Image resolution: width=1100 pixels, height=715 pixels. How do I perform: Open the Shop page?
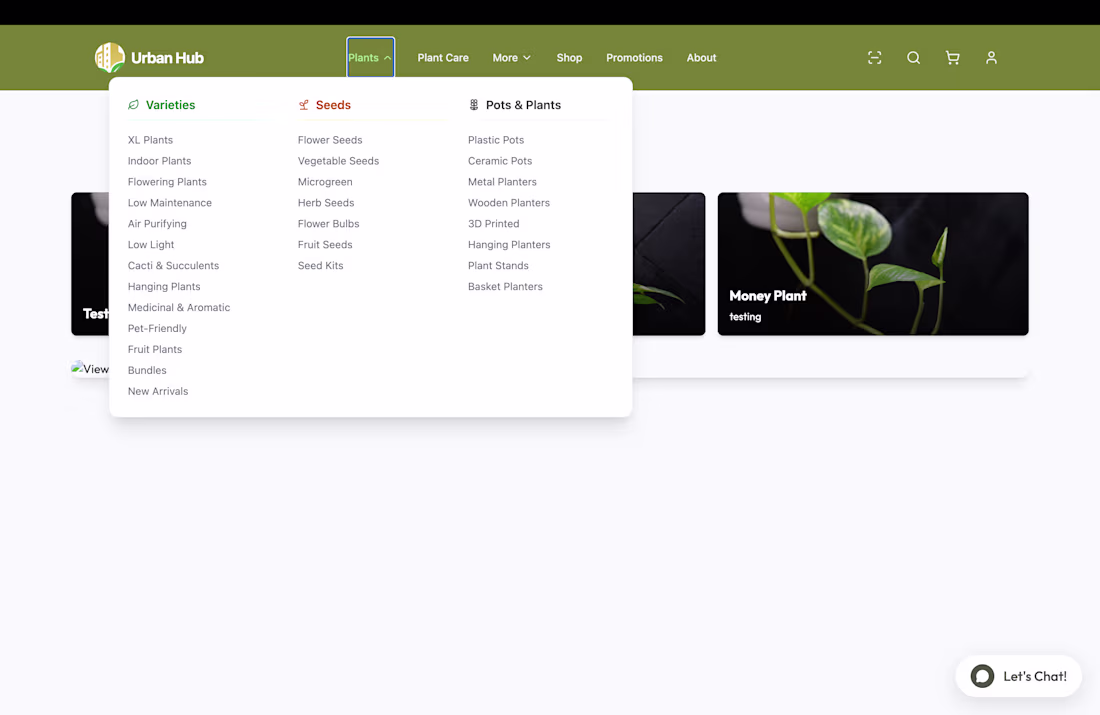pyautogui.click(x=569, y=58)
